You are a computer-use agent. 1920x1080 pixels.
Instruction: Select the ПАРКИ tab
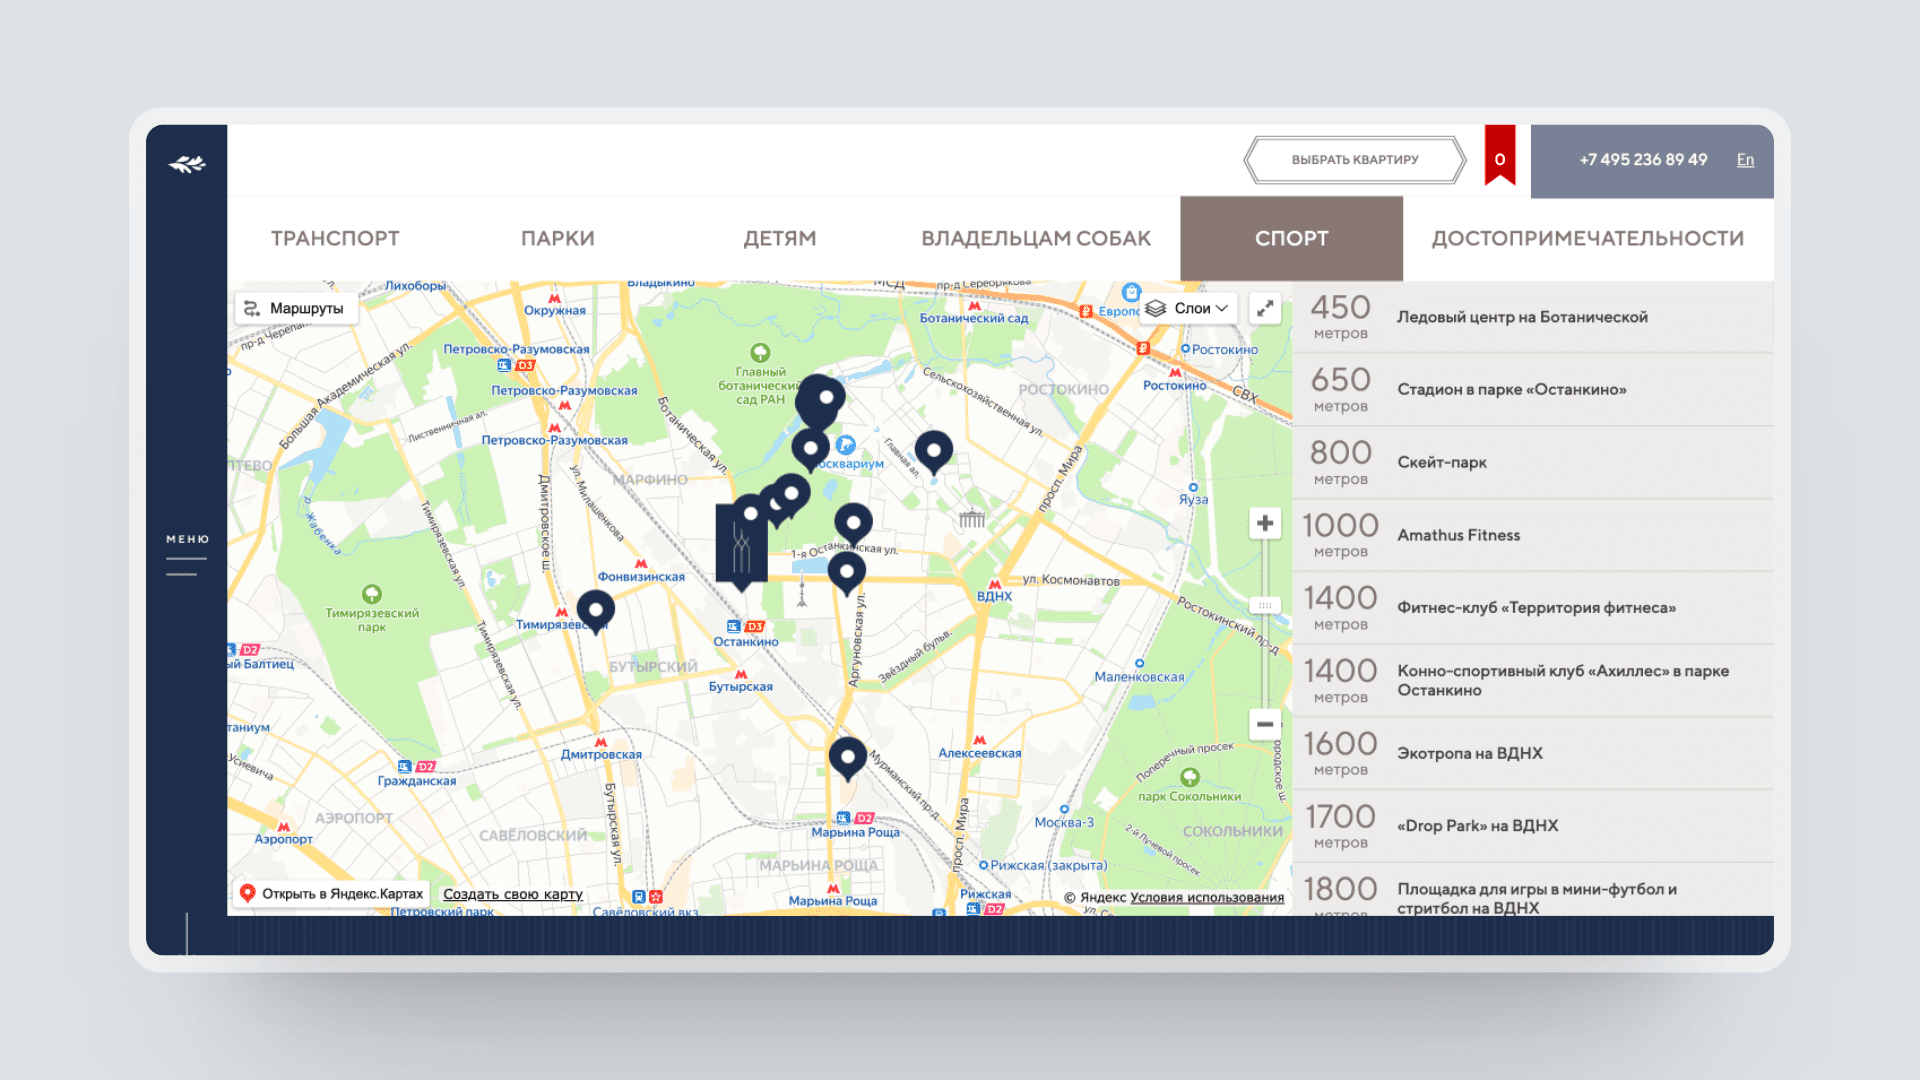557,239
